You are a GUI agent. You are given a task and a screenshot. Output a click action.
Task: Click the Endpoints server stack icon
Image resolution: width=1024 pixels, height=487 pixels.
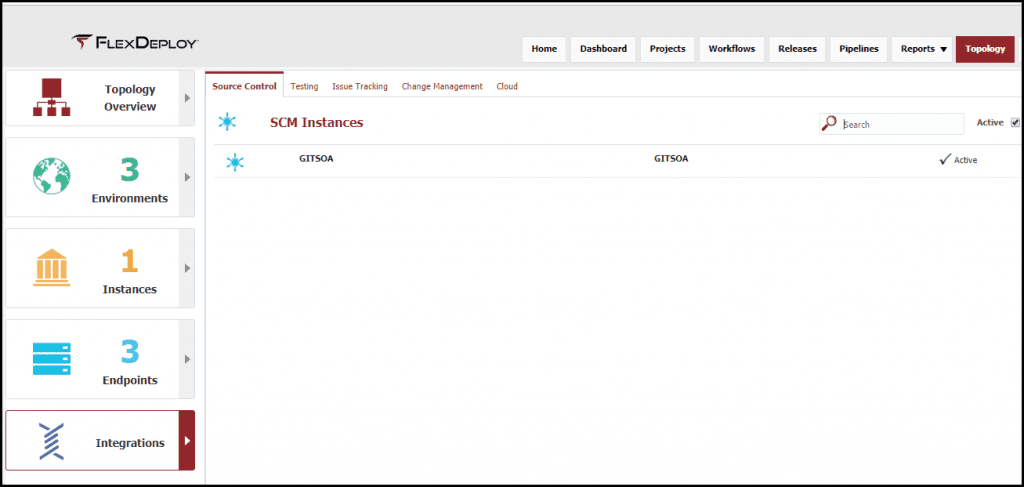click(x=52, y=358)
